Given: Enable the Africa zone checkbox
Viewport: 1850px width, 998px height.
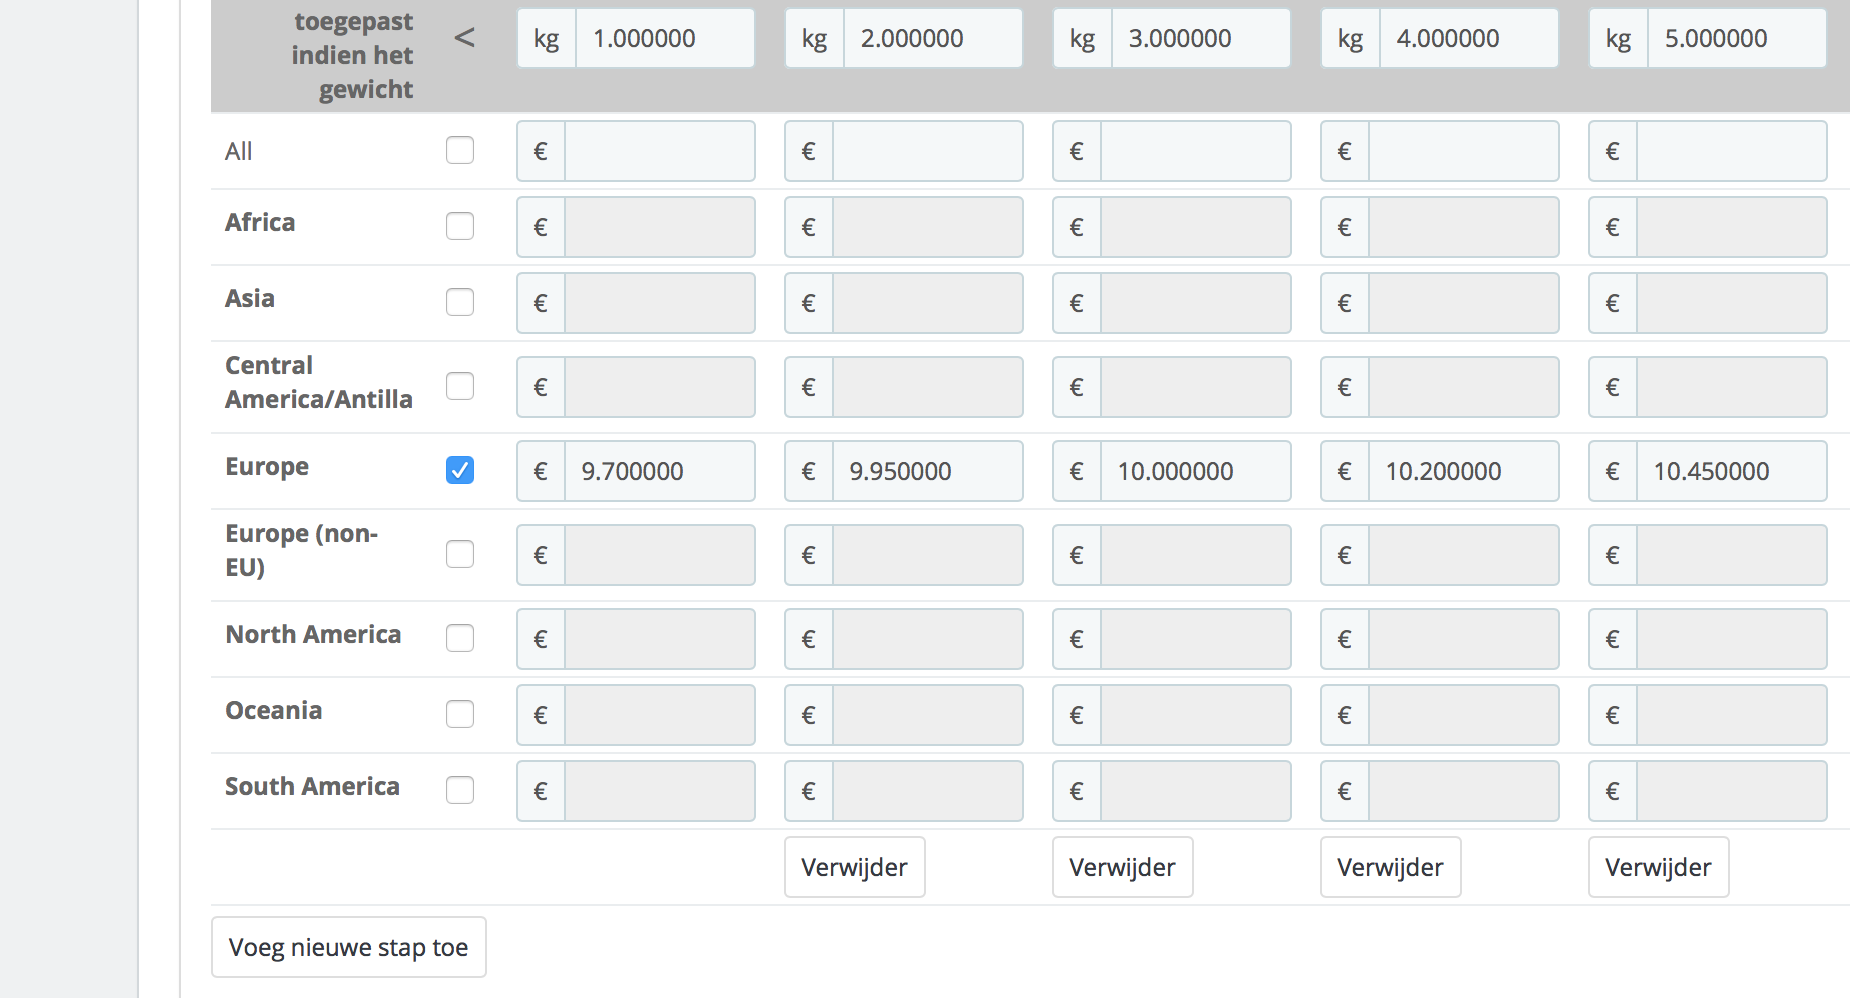Looking at the screenshot, I should pyautogui.click(x=460, y=226).
